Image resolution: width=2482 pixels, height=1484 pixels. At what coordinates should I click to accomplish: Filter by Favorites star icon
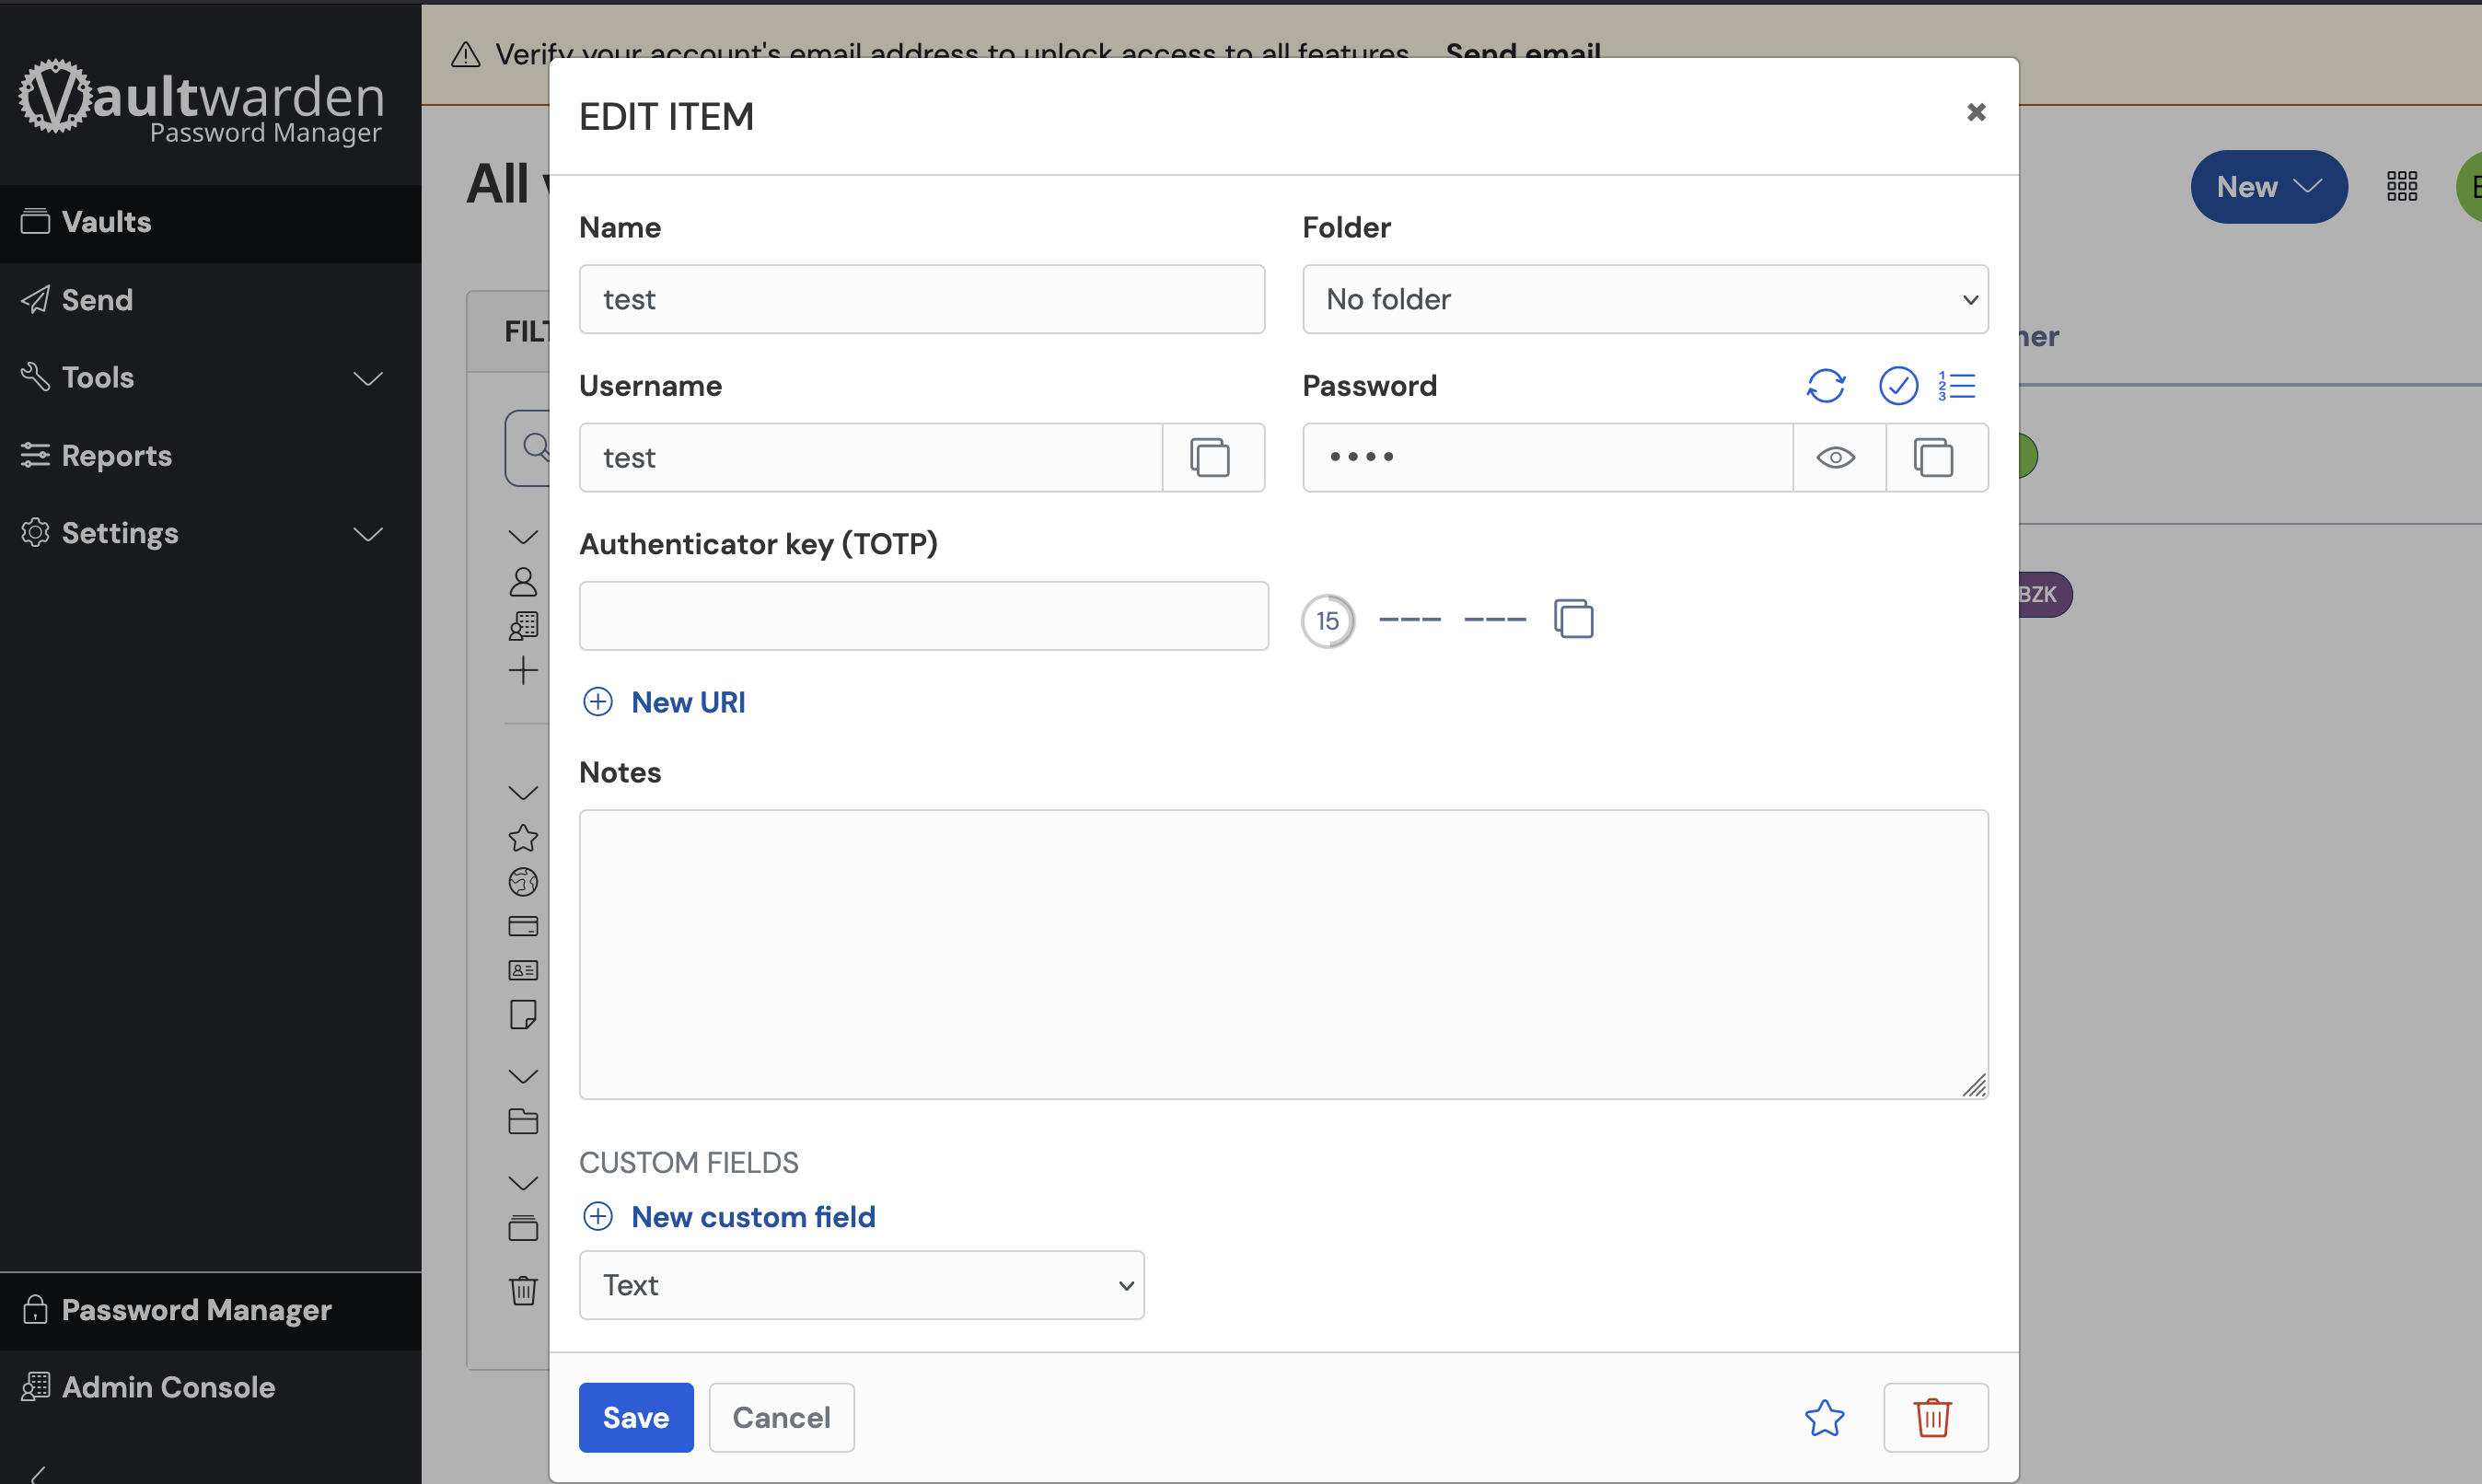click(x=523, y=838)
